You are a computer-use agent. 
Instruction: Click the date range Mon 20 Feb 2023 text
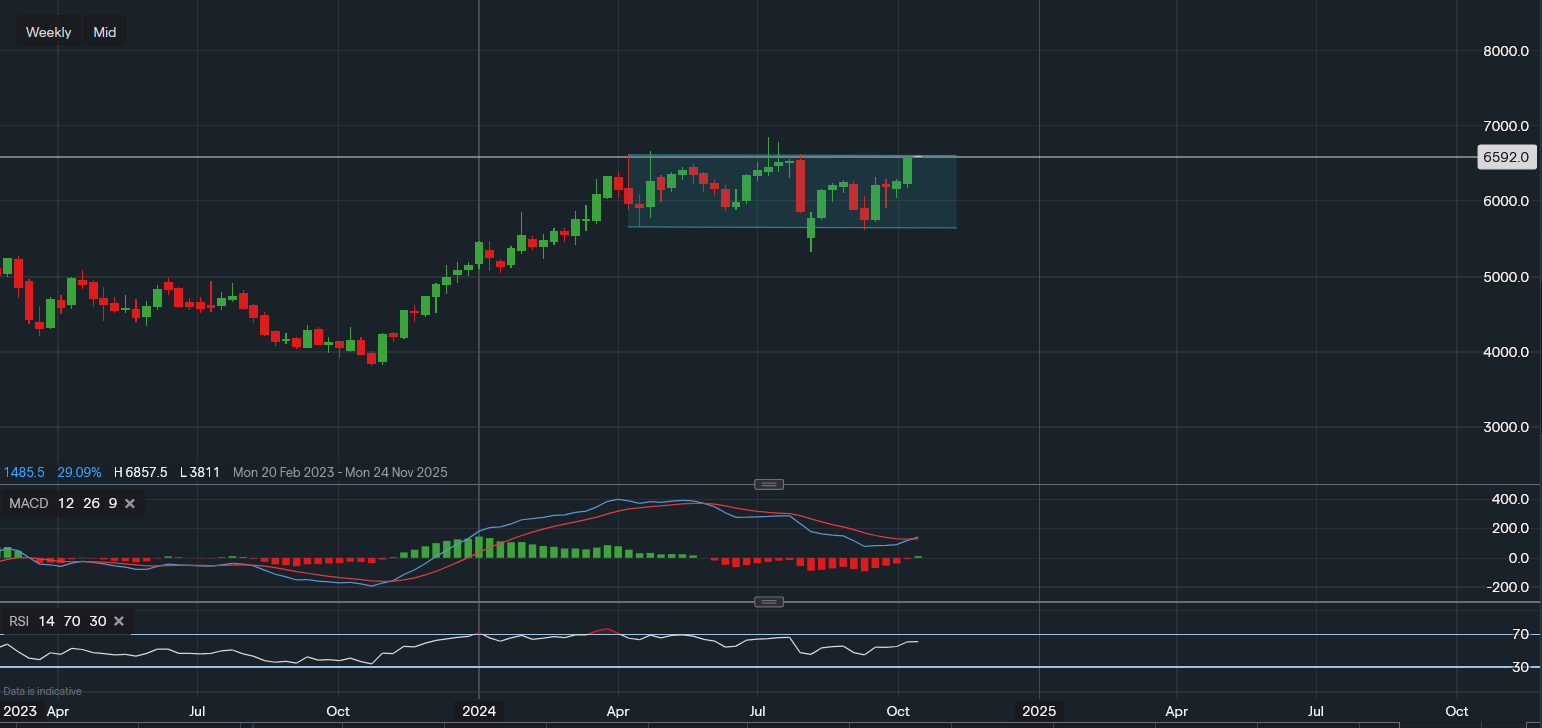(286, 472)
